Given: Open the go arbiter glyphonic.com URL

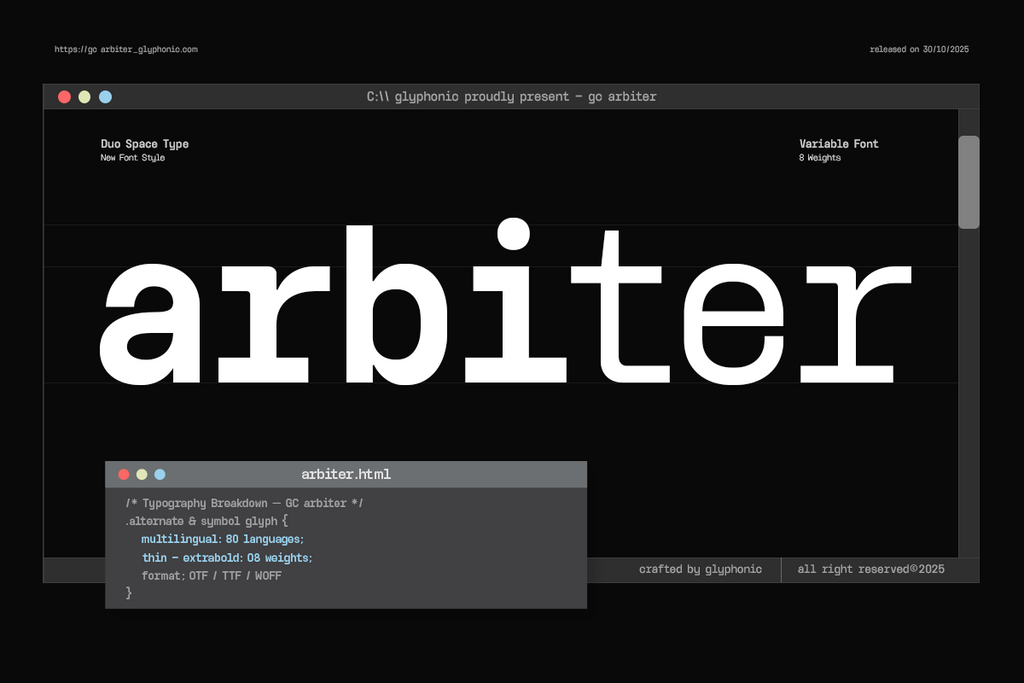Looking at the screenshot, I should tap(126, 49).
